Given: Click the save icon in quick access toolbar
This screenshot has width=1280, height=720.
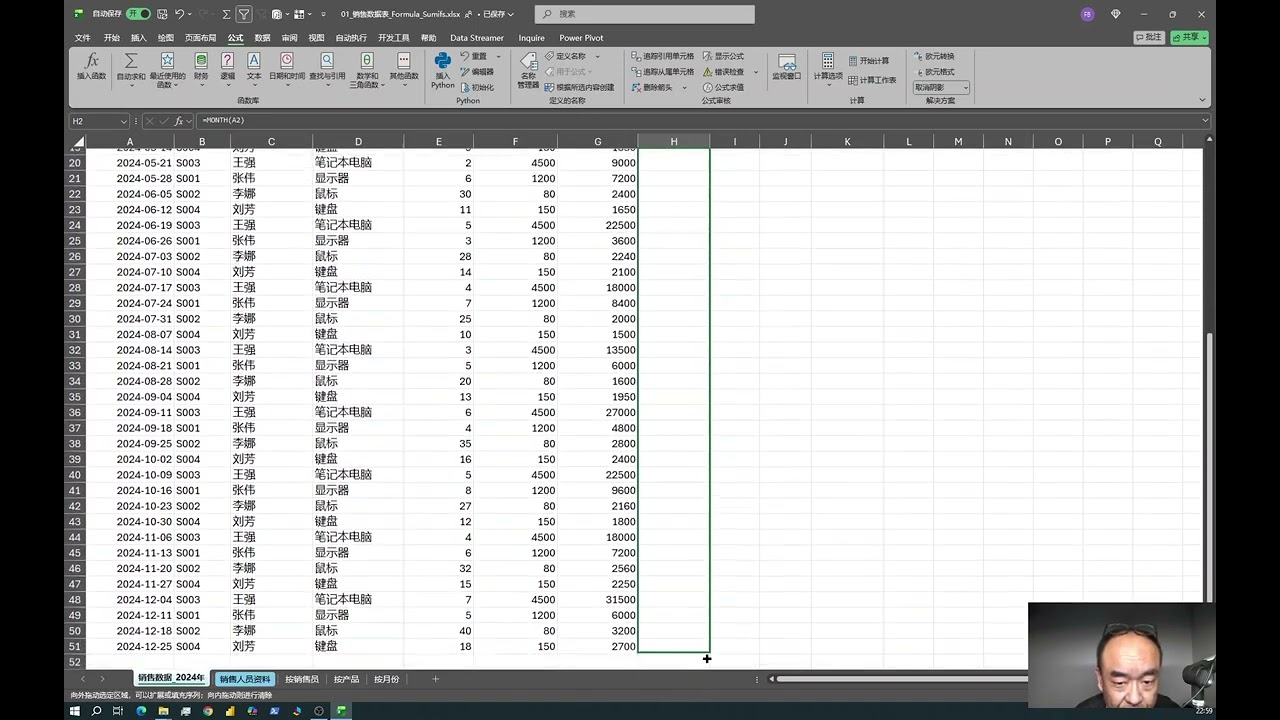Looking at the screenshot, I should 160,14.
